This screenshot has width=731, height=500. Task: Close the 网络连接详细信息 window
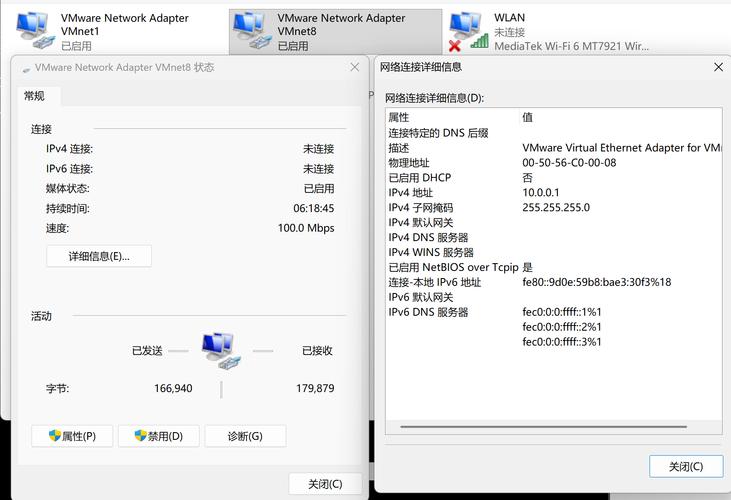[x=718, y=67]
